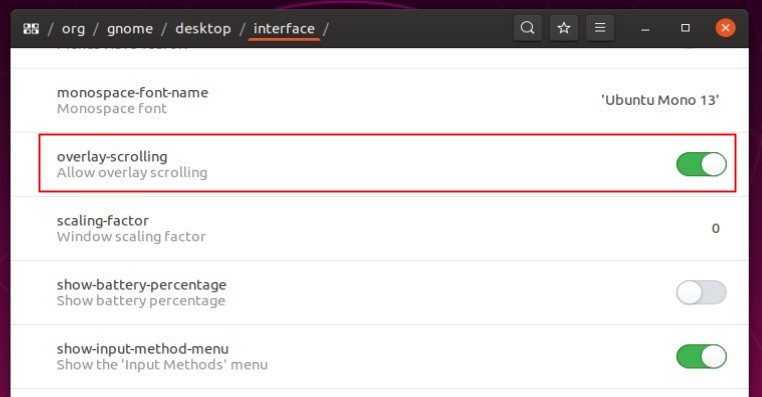This screenshot has width=762, height=397.
Task: Navigate to the org path segment
Action: [73, 29]
